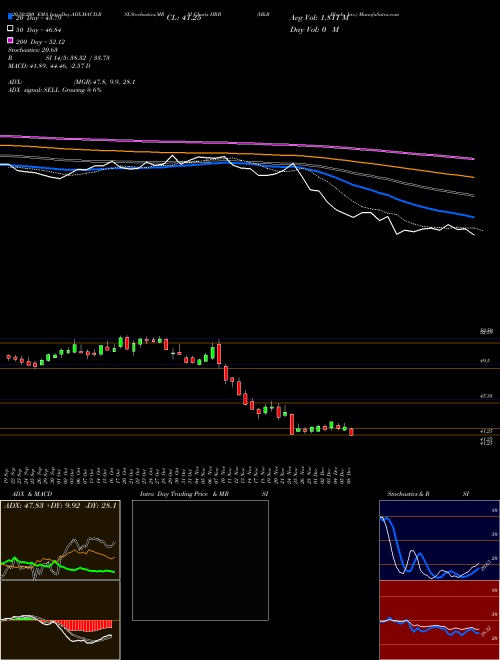Image resolution: width=500 pixels, height=660 pixels.
Task: Select the '50 Day = 46.84' legend text
Action: (38, 29)
